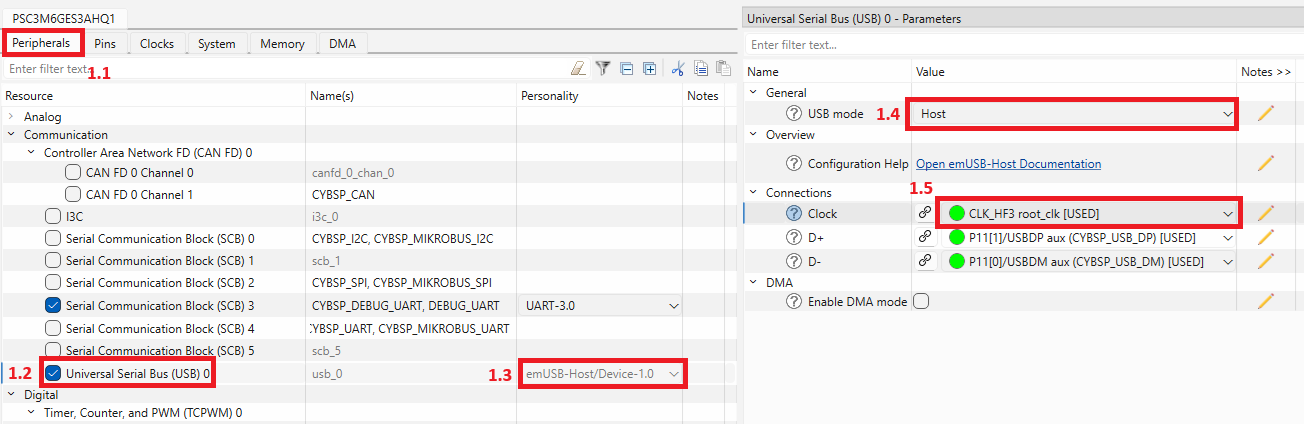This screenshot has height=424, width=1304.
Task: Tick the I3C resource checkbox
Action: pos(53,216)
